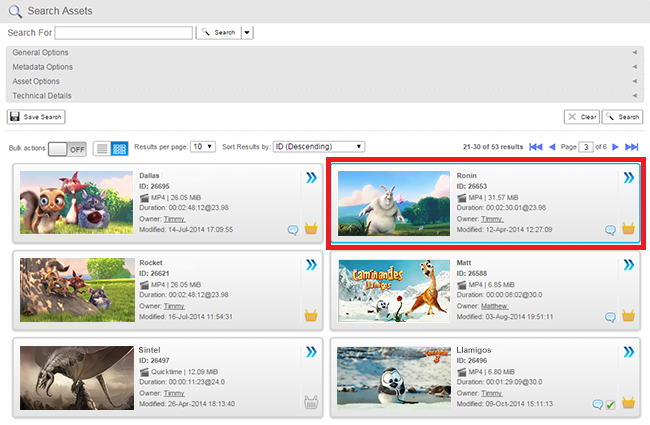
Task: Open the Results per page dropdown
Action: 203,146
